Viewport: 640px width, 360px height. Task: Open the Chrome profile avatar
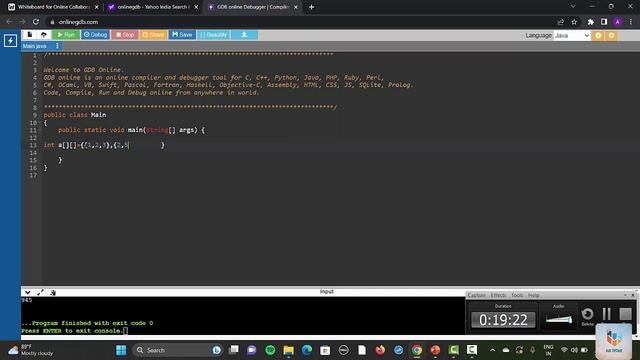click(x=618, y=22)
